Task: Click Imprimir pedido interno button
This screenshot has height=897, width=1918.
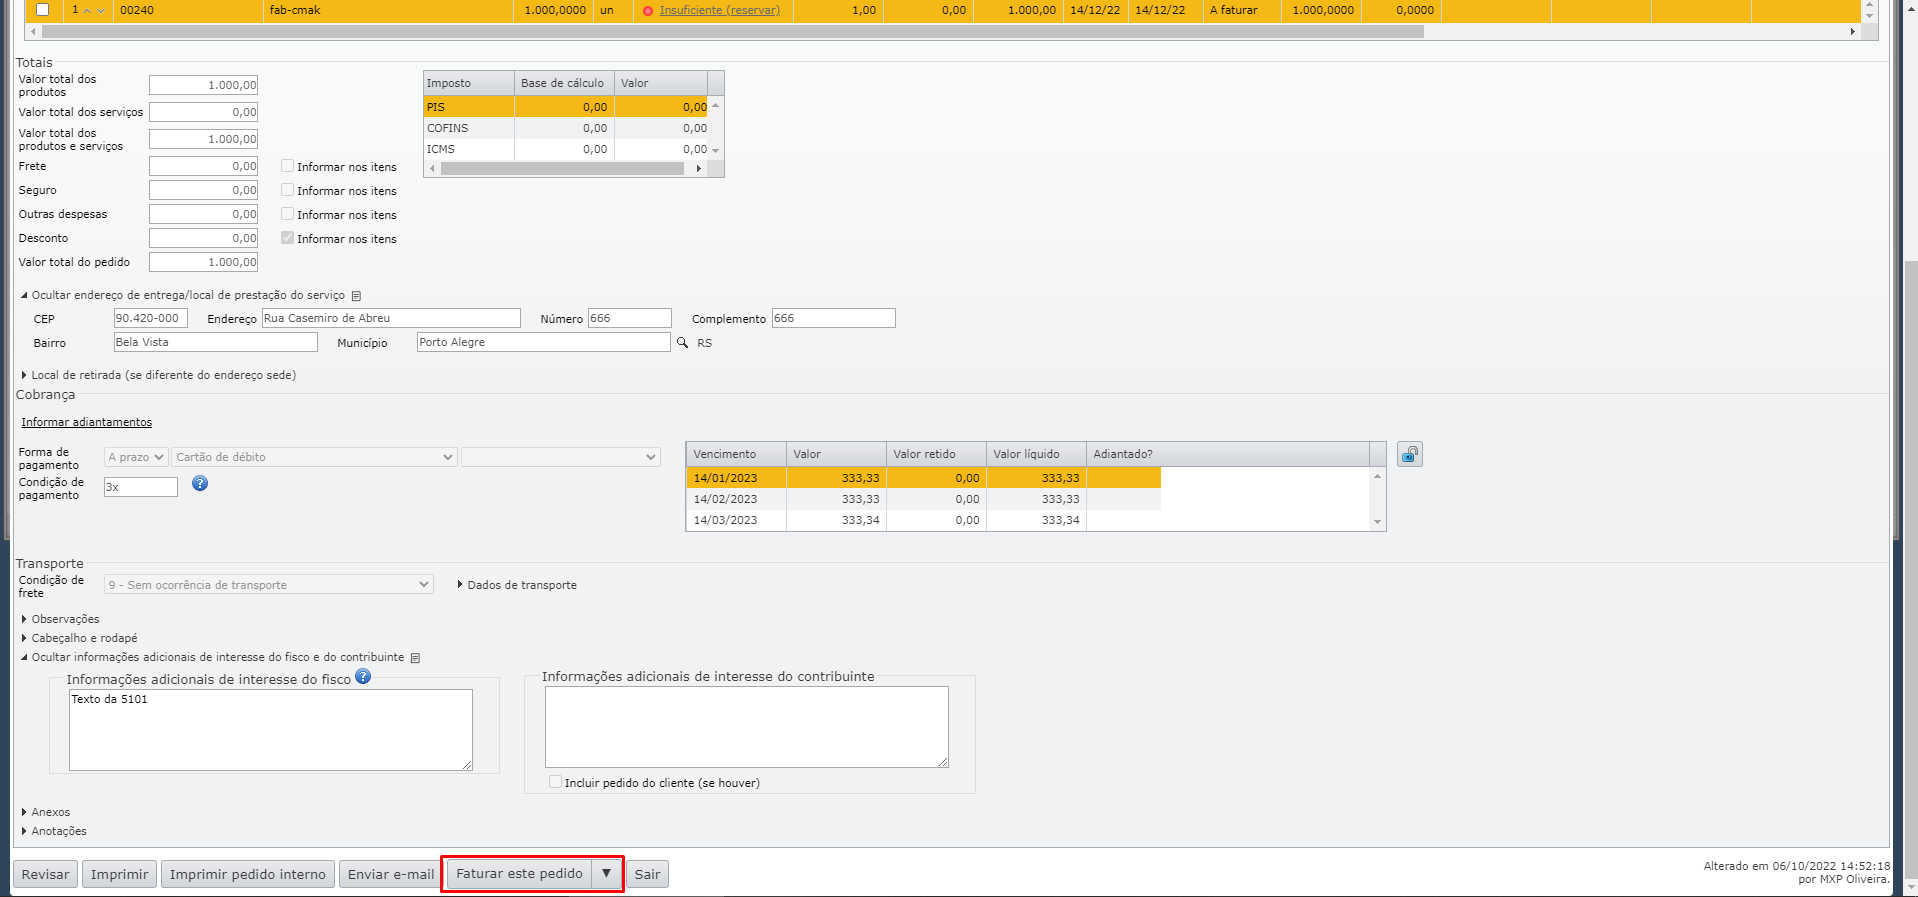Action: pyautogui.click(x=248, y=874)
